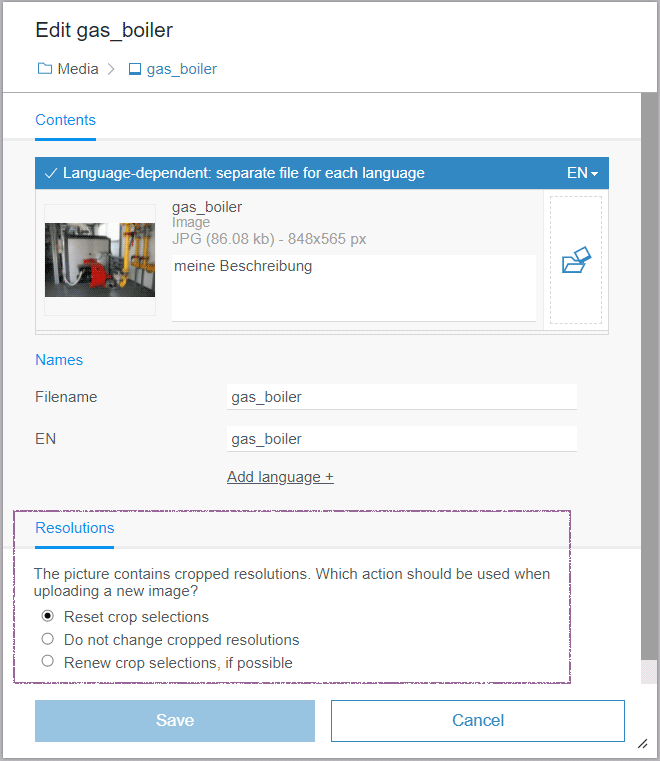
Task: Open the EN language dropdown
Action: point(582,173)
